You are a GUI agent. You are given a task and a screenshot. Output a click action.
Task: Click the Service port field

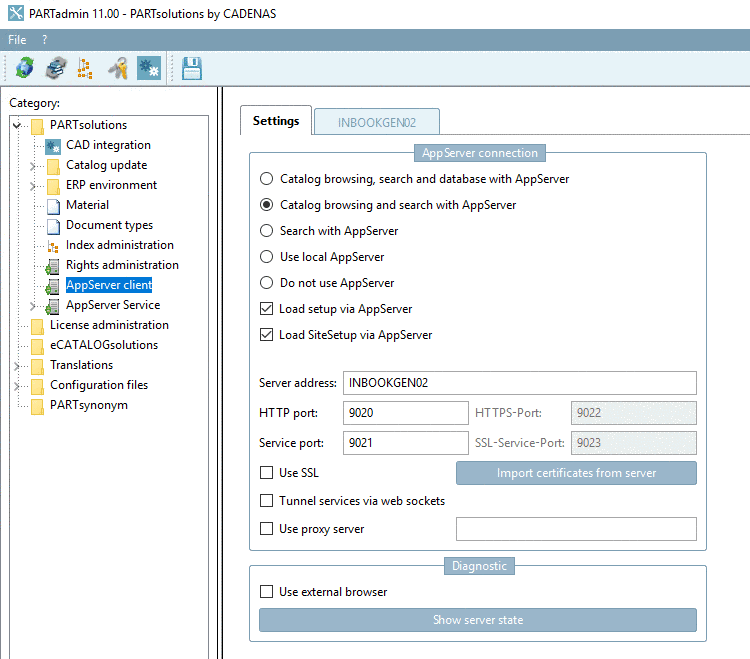click(406, 443)
